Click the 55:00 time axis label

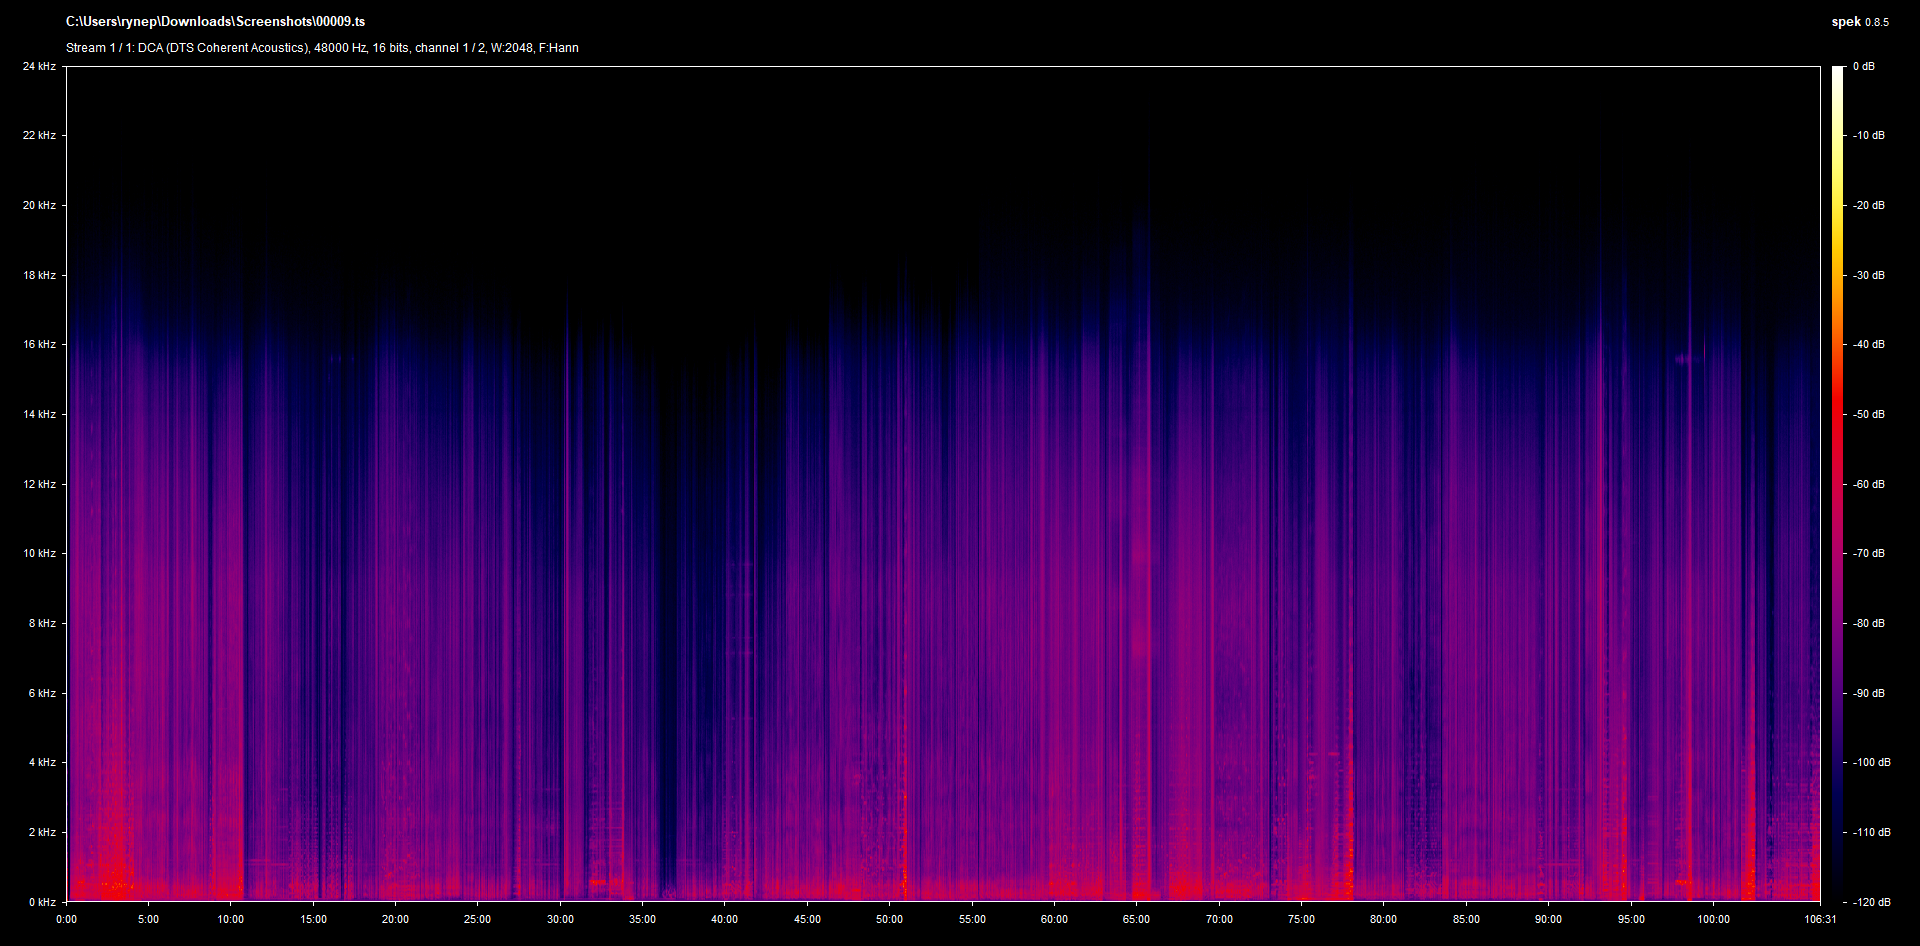coord(972,919)
